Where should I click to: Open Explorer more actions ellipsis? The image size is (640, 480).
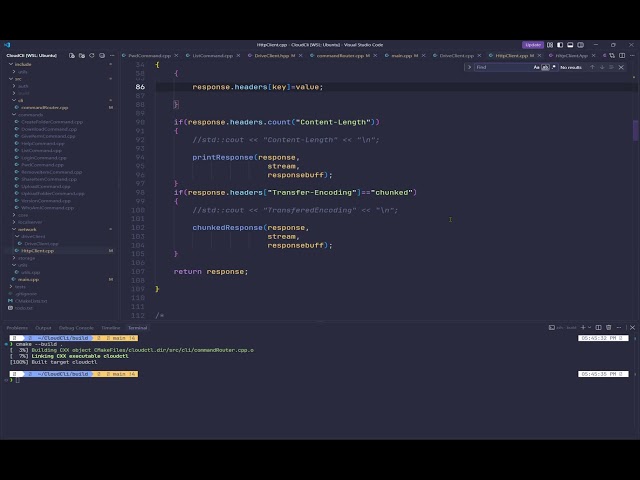[112, 56]
